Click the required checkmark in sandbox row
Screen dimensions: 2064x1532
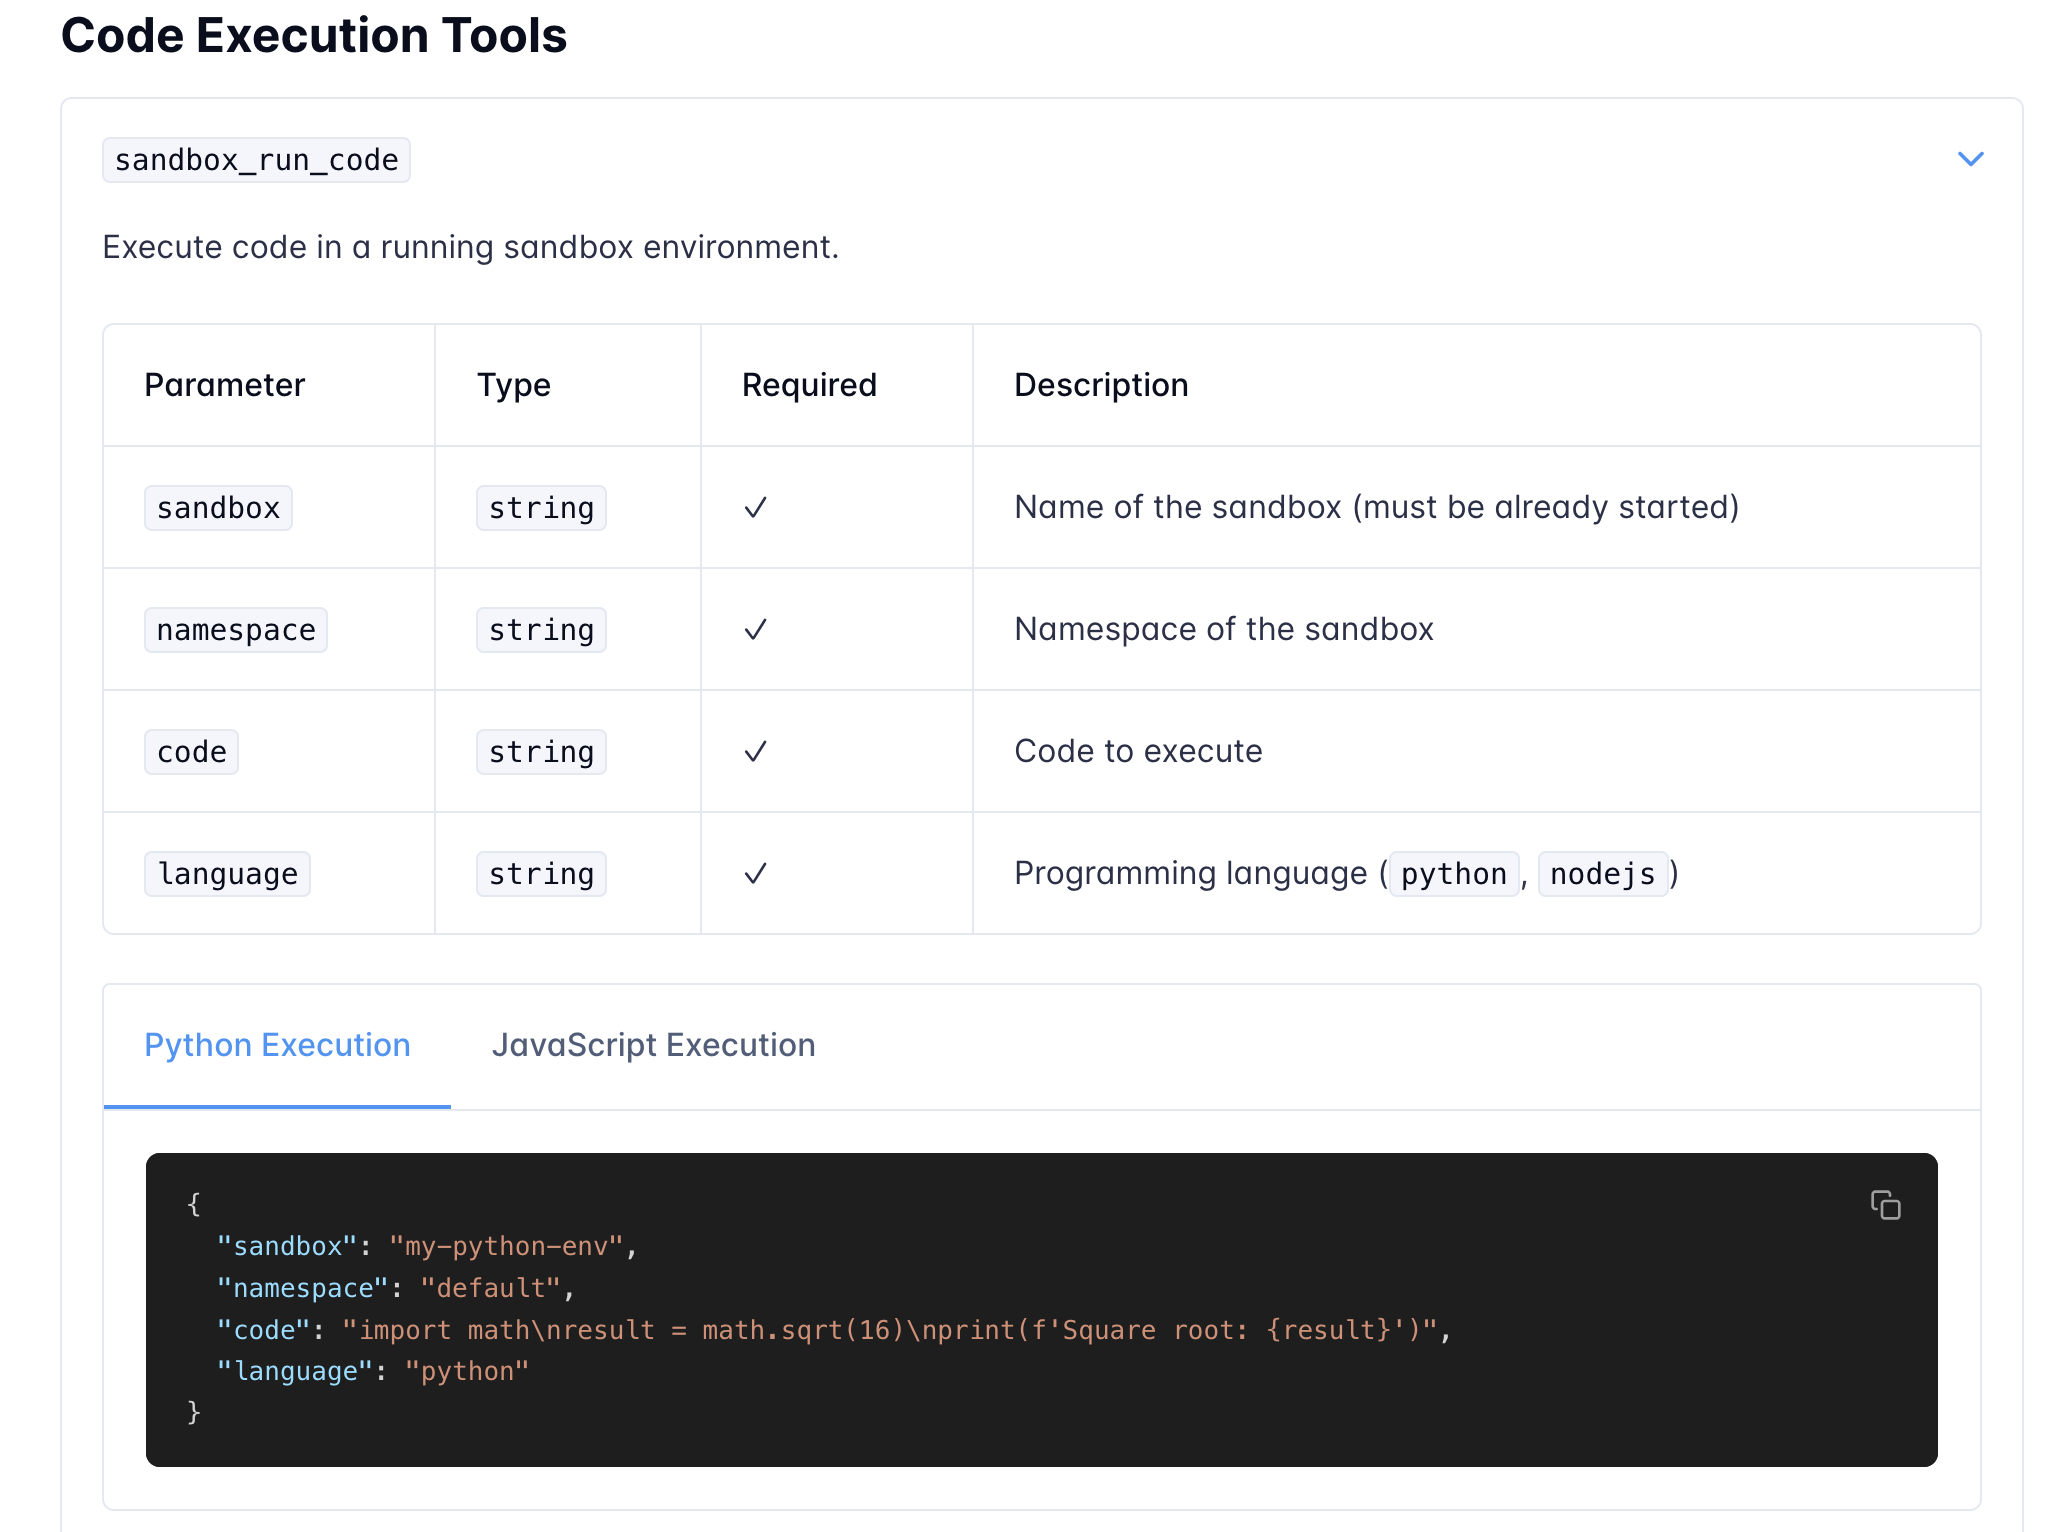pos(756,508)
